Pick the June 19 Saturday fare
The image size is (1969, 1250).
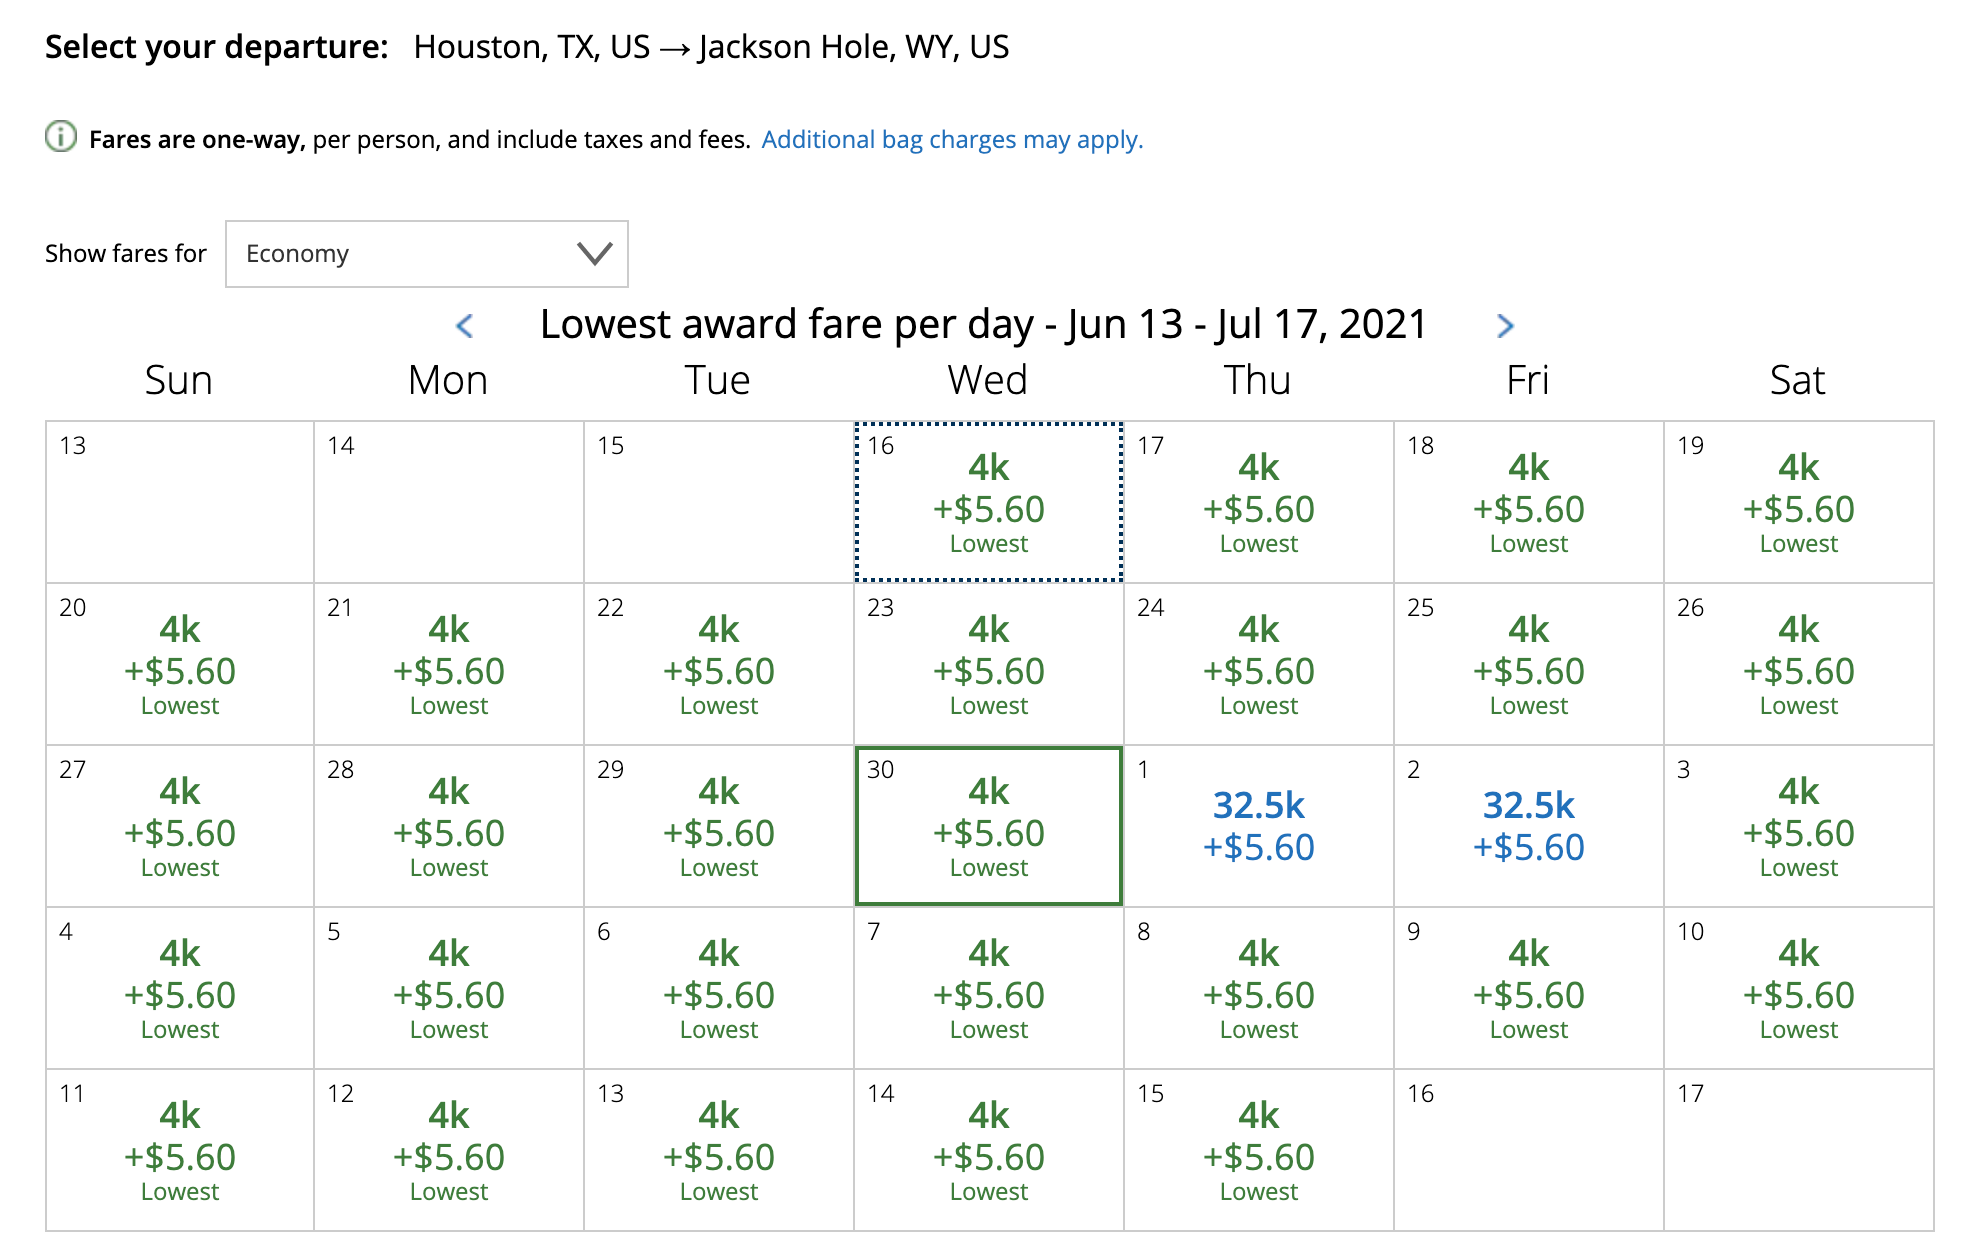pyautogui.click(x=1799, y=502)
